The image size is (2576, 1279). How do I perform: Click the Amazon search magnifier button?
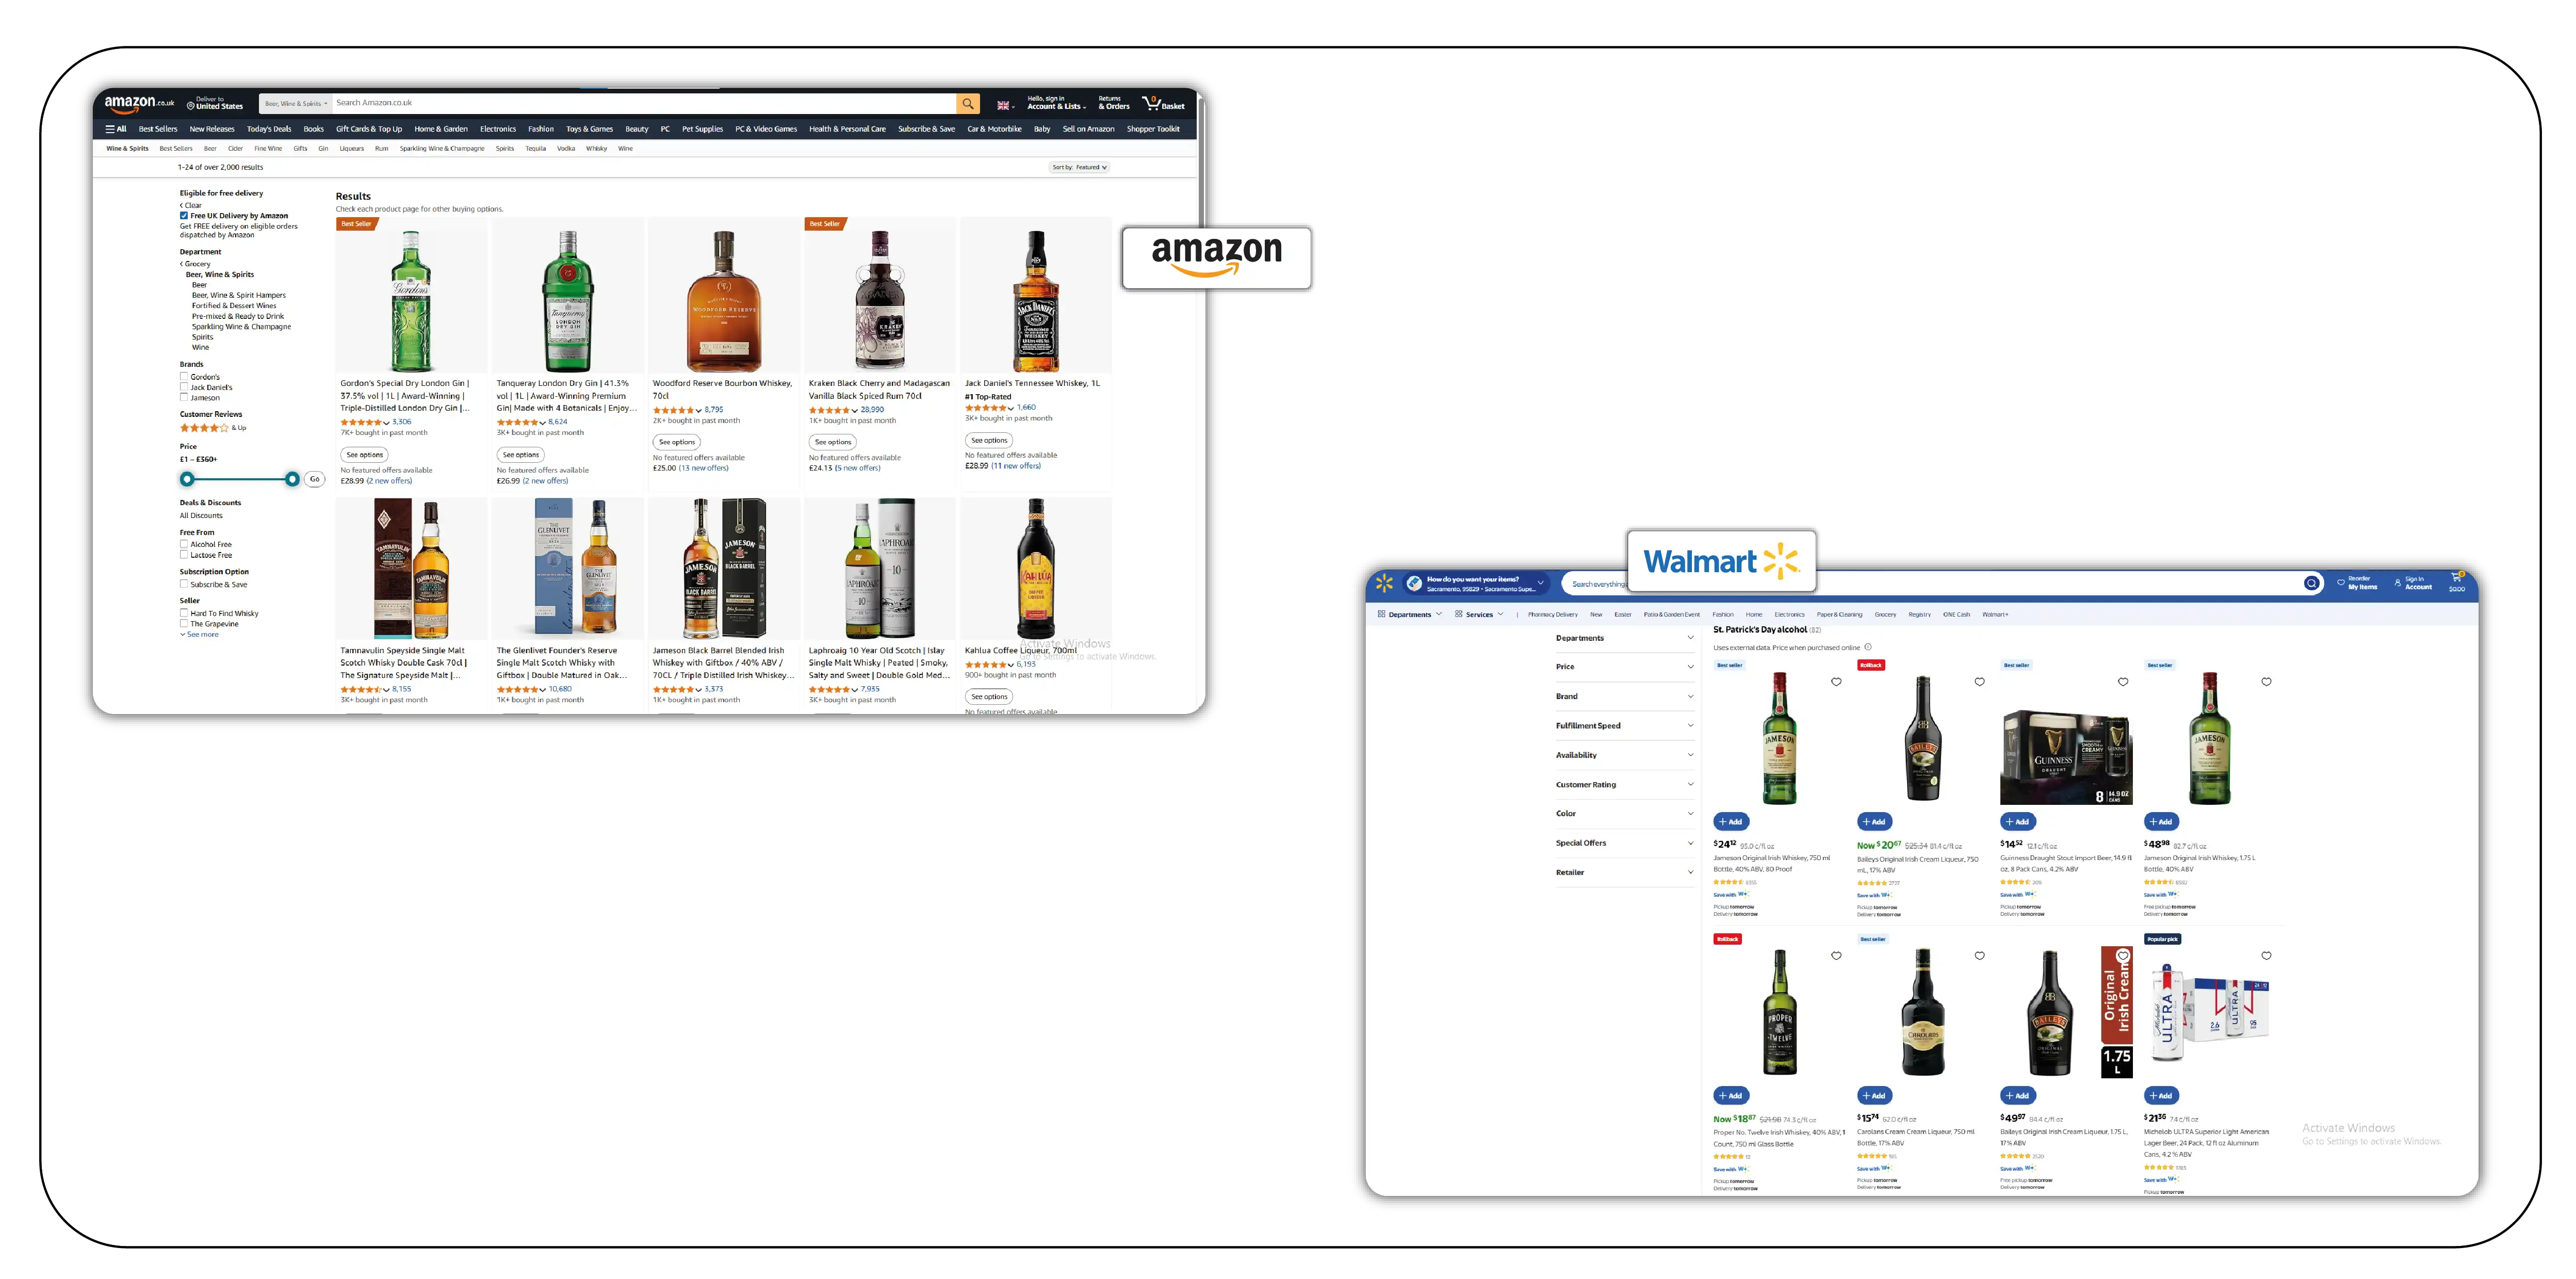967,104
